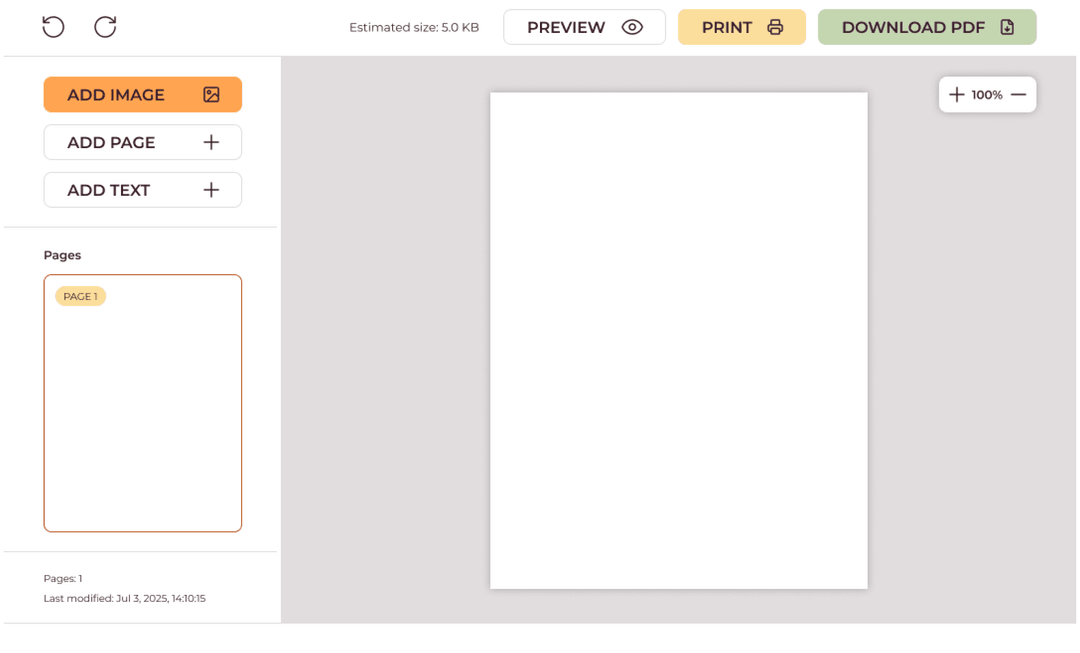
Task: Add a new page to the document
Action: pyautogui.click(x=142, y=142)
